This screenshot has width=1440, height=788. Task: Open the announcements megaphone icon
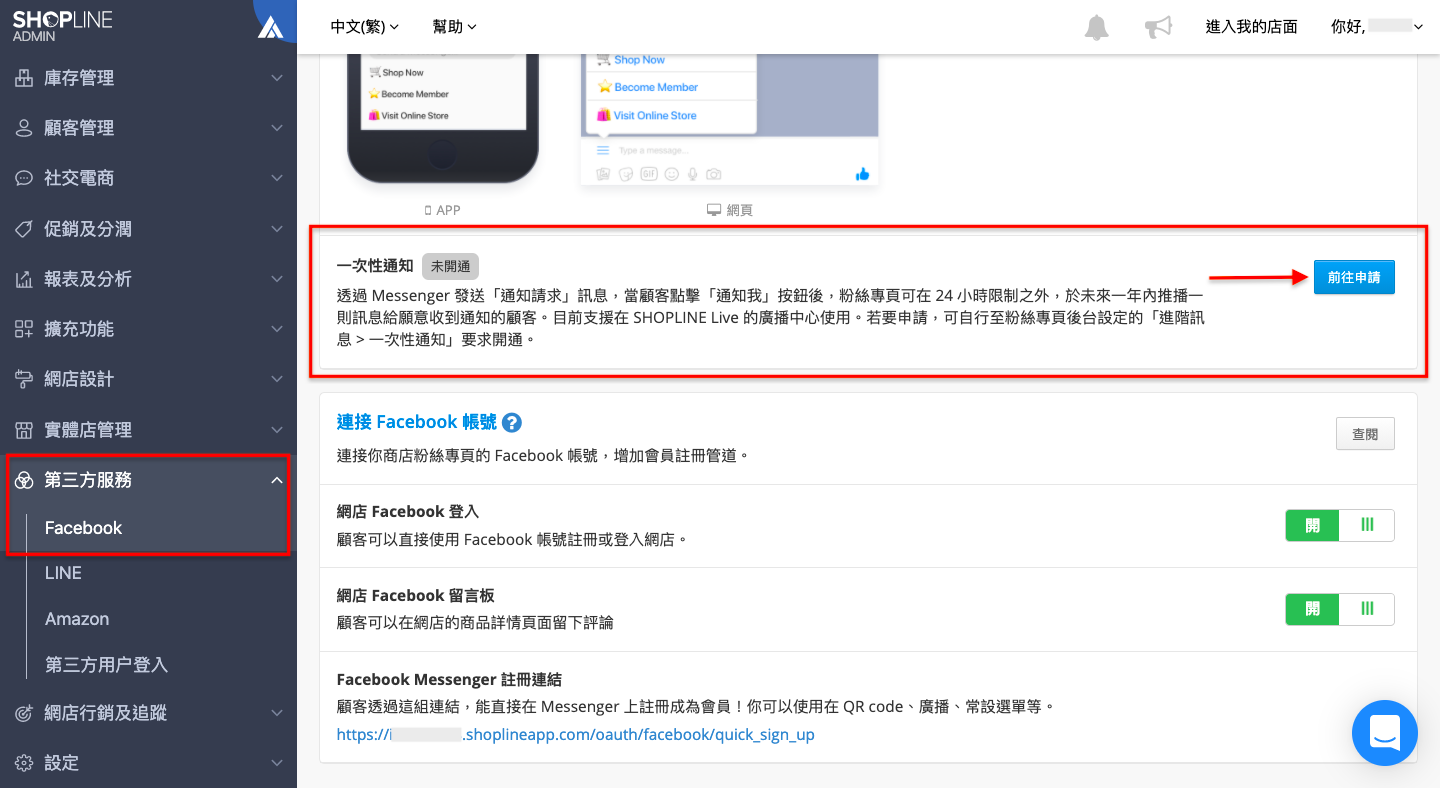1158,27
